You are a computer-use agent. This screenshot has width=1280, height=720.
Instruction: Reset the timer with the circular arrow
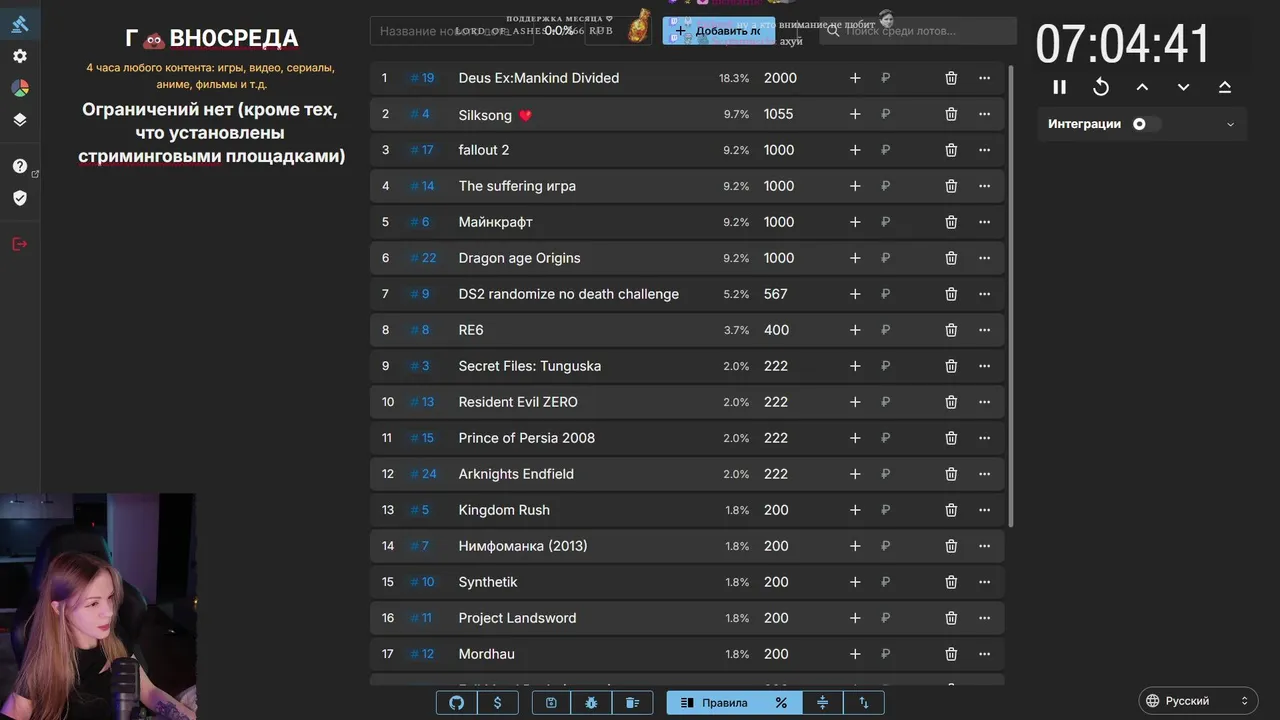click(1101, 87)
